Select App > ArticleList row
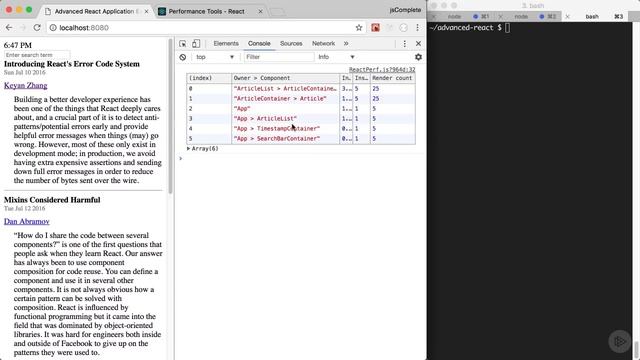 point(301,119)
